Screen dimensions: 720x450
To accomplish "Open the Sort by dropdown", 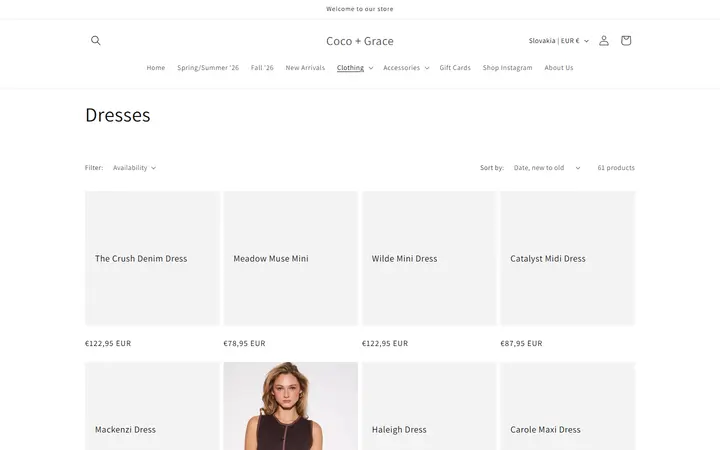I will [x=547, y=168].
